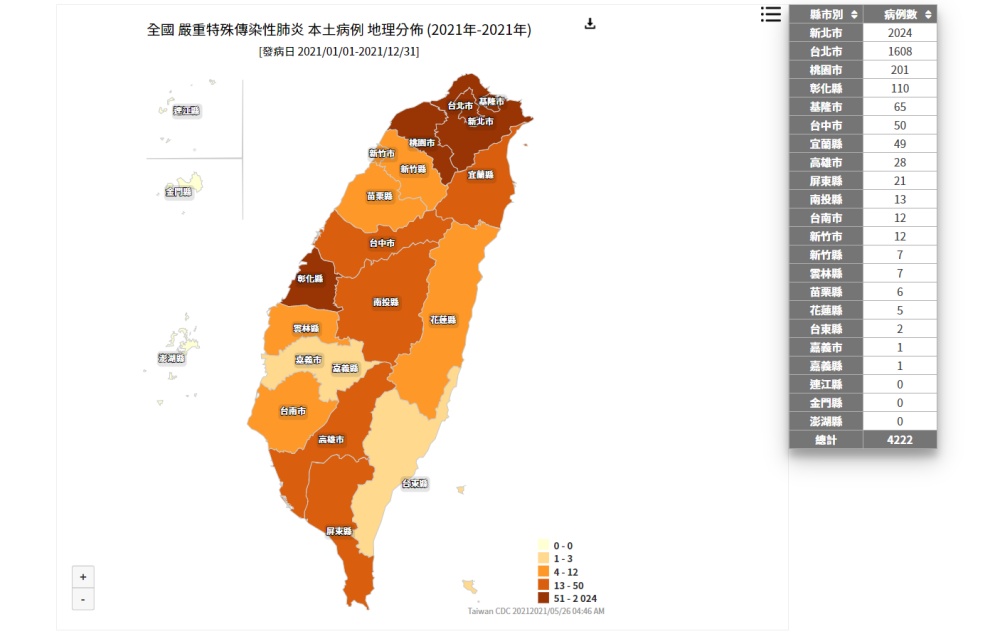Click the 高雄市 label on the map
The image size is (1000, 639).
pyautogui.click(x=331, y=440)
